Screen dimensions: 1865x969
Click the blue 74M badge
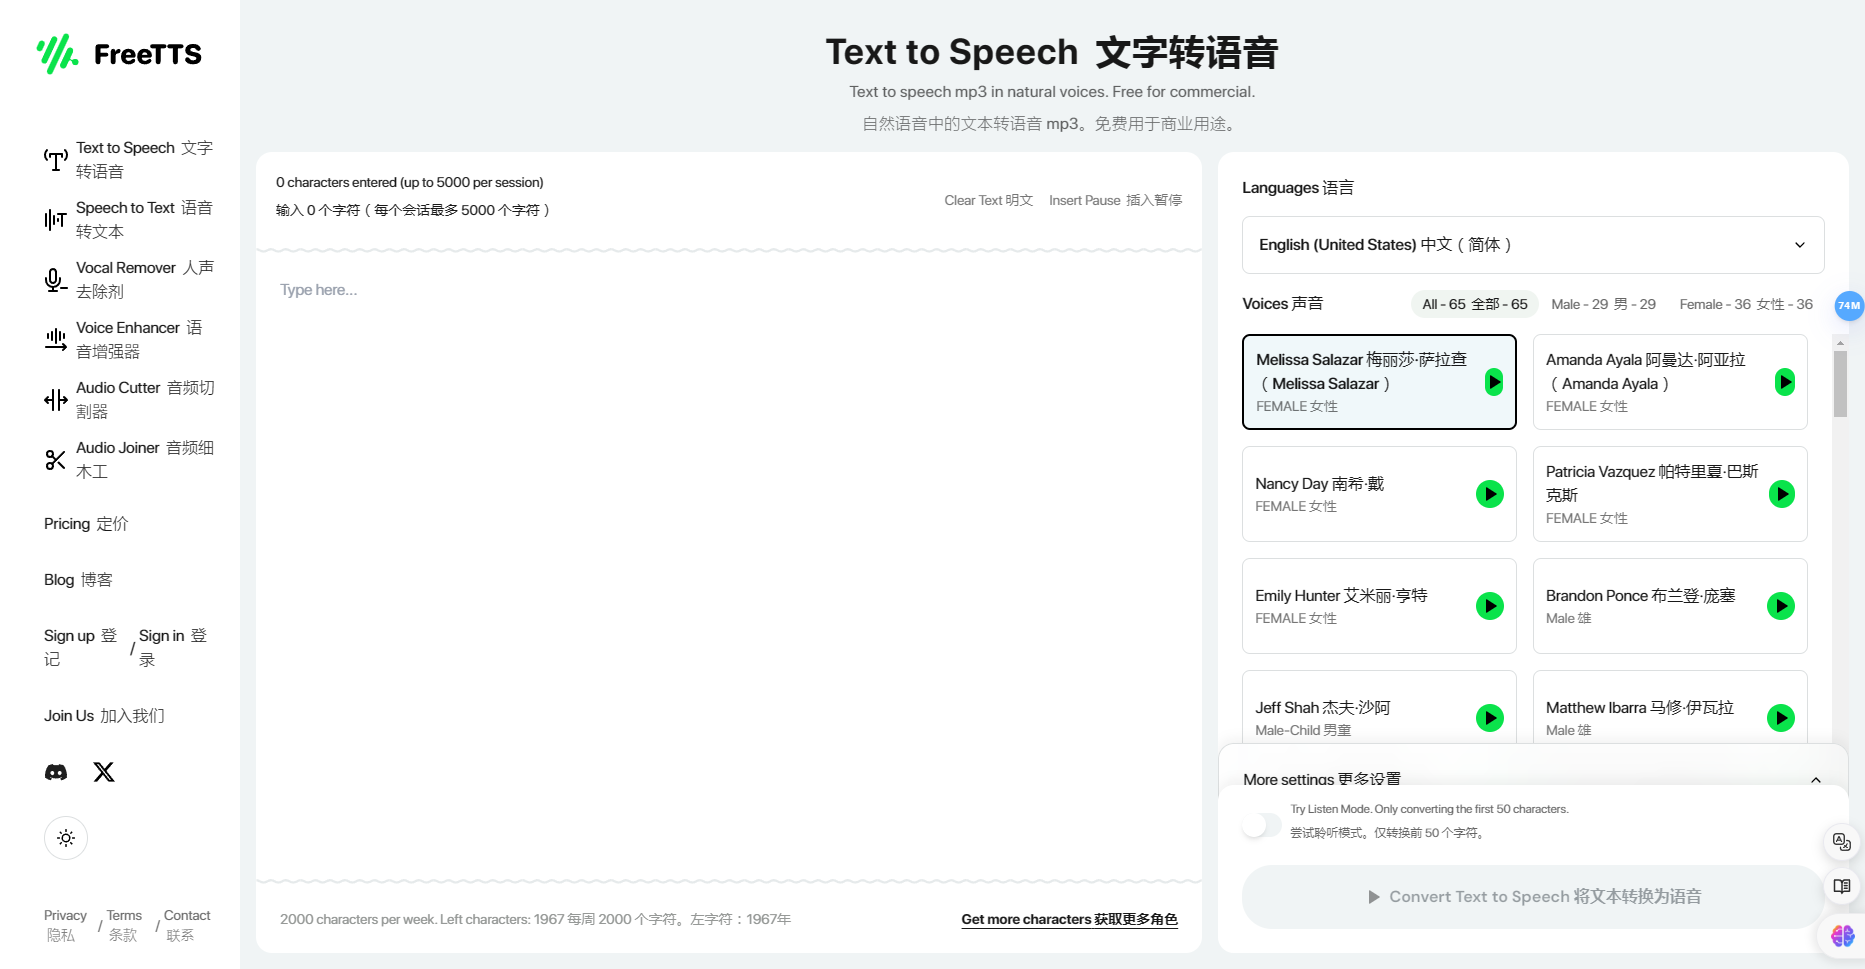tap(1849, 306)
